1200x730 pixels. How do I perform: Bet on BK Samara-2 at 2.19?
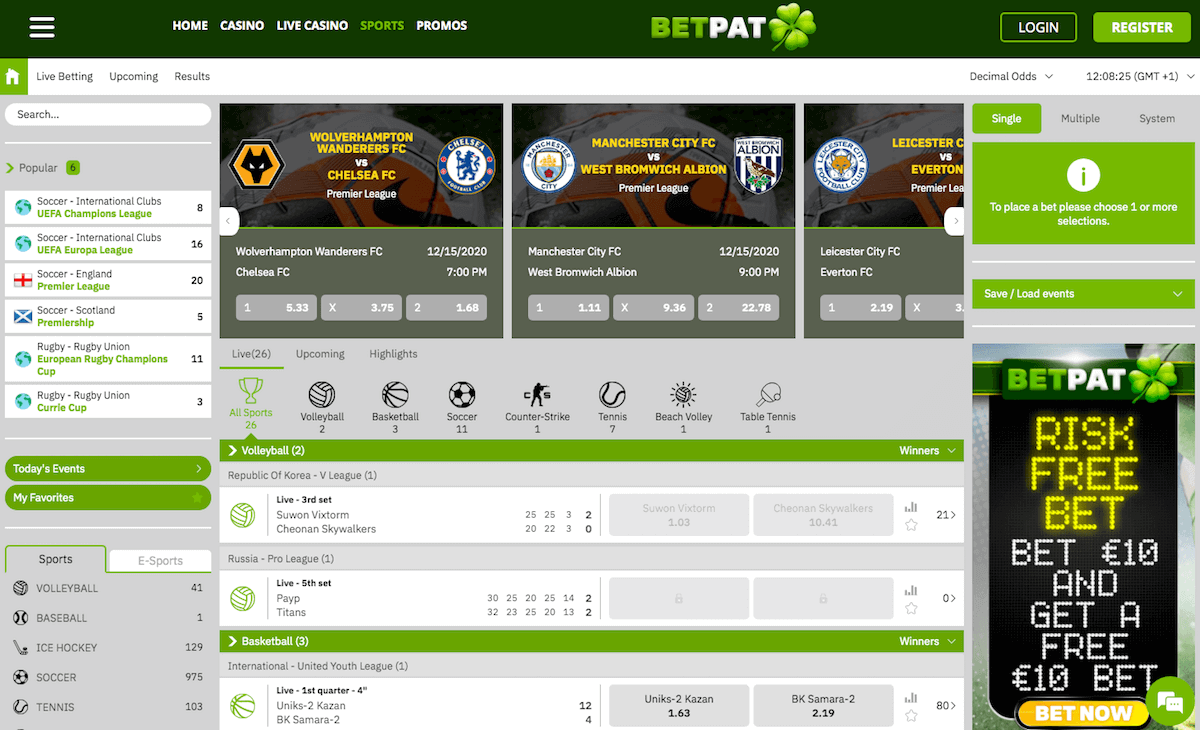[823, 706]
